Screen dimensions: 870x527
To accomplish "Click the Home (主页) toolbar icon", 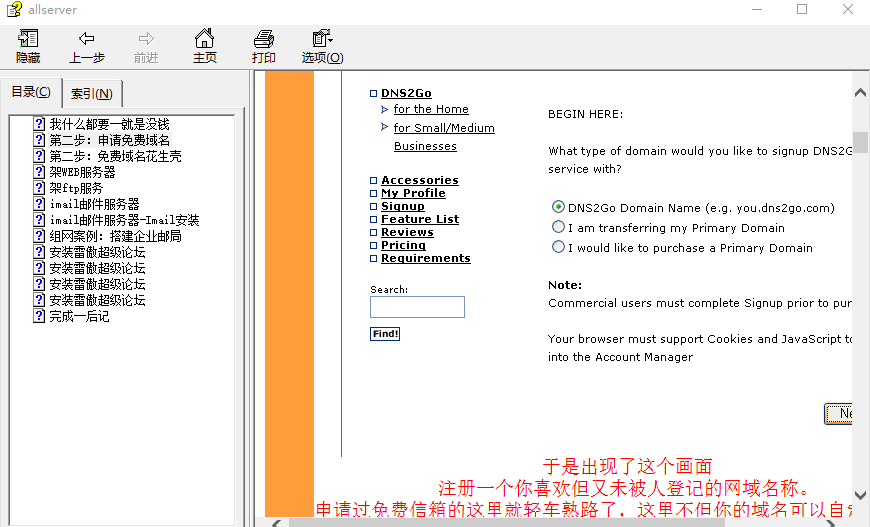I will 205,40.
